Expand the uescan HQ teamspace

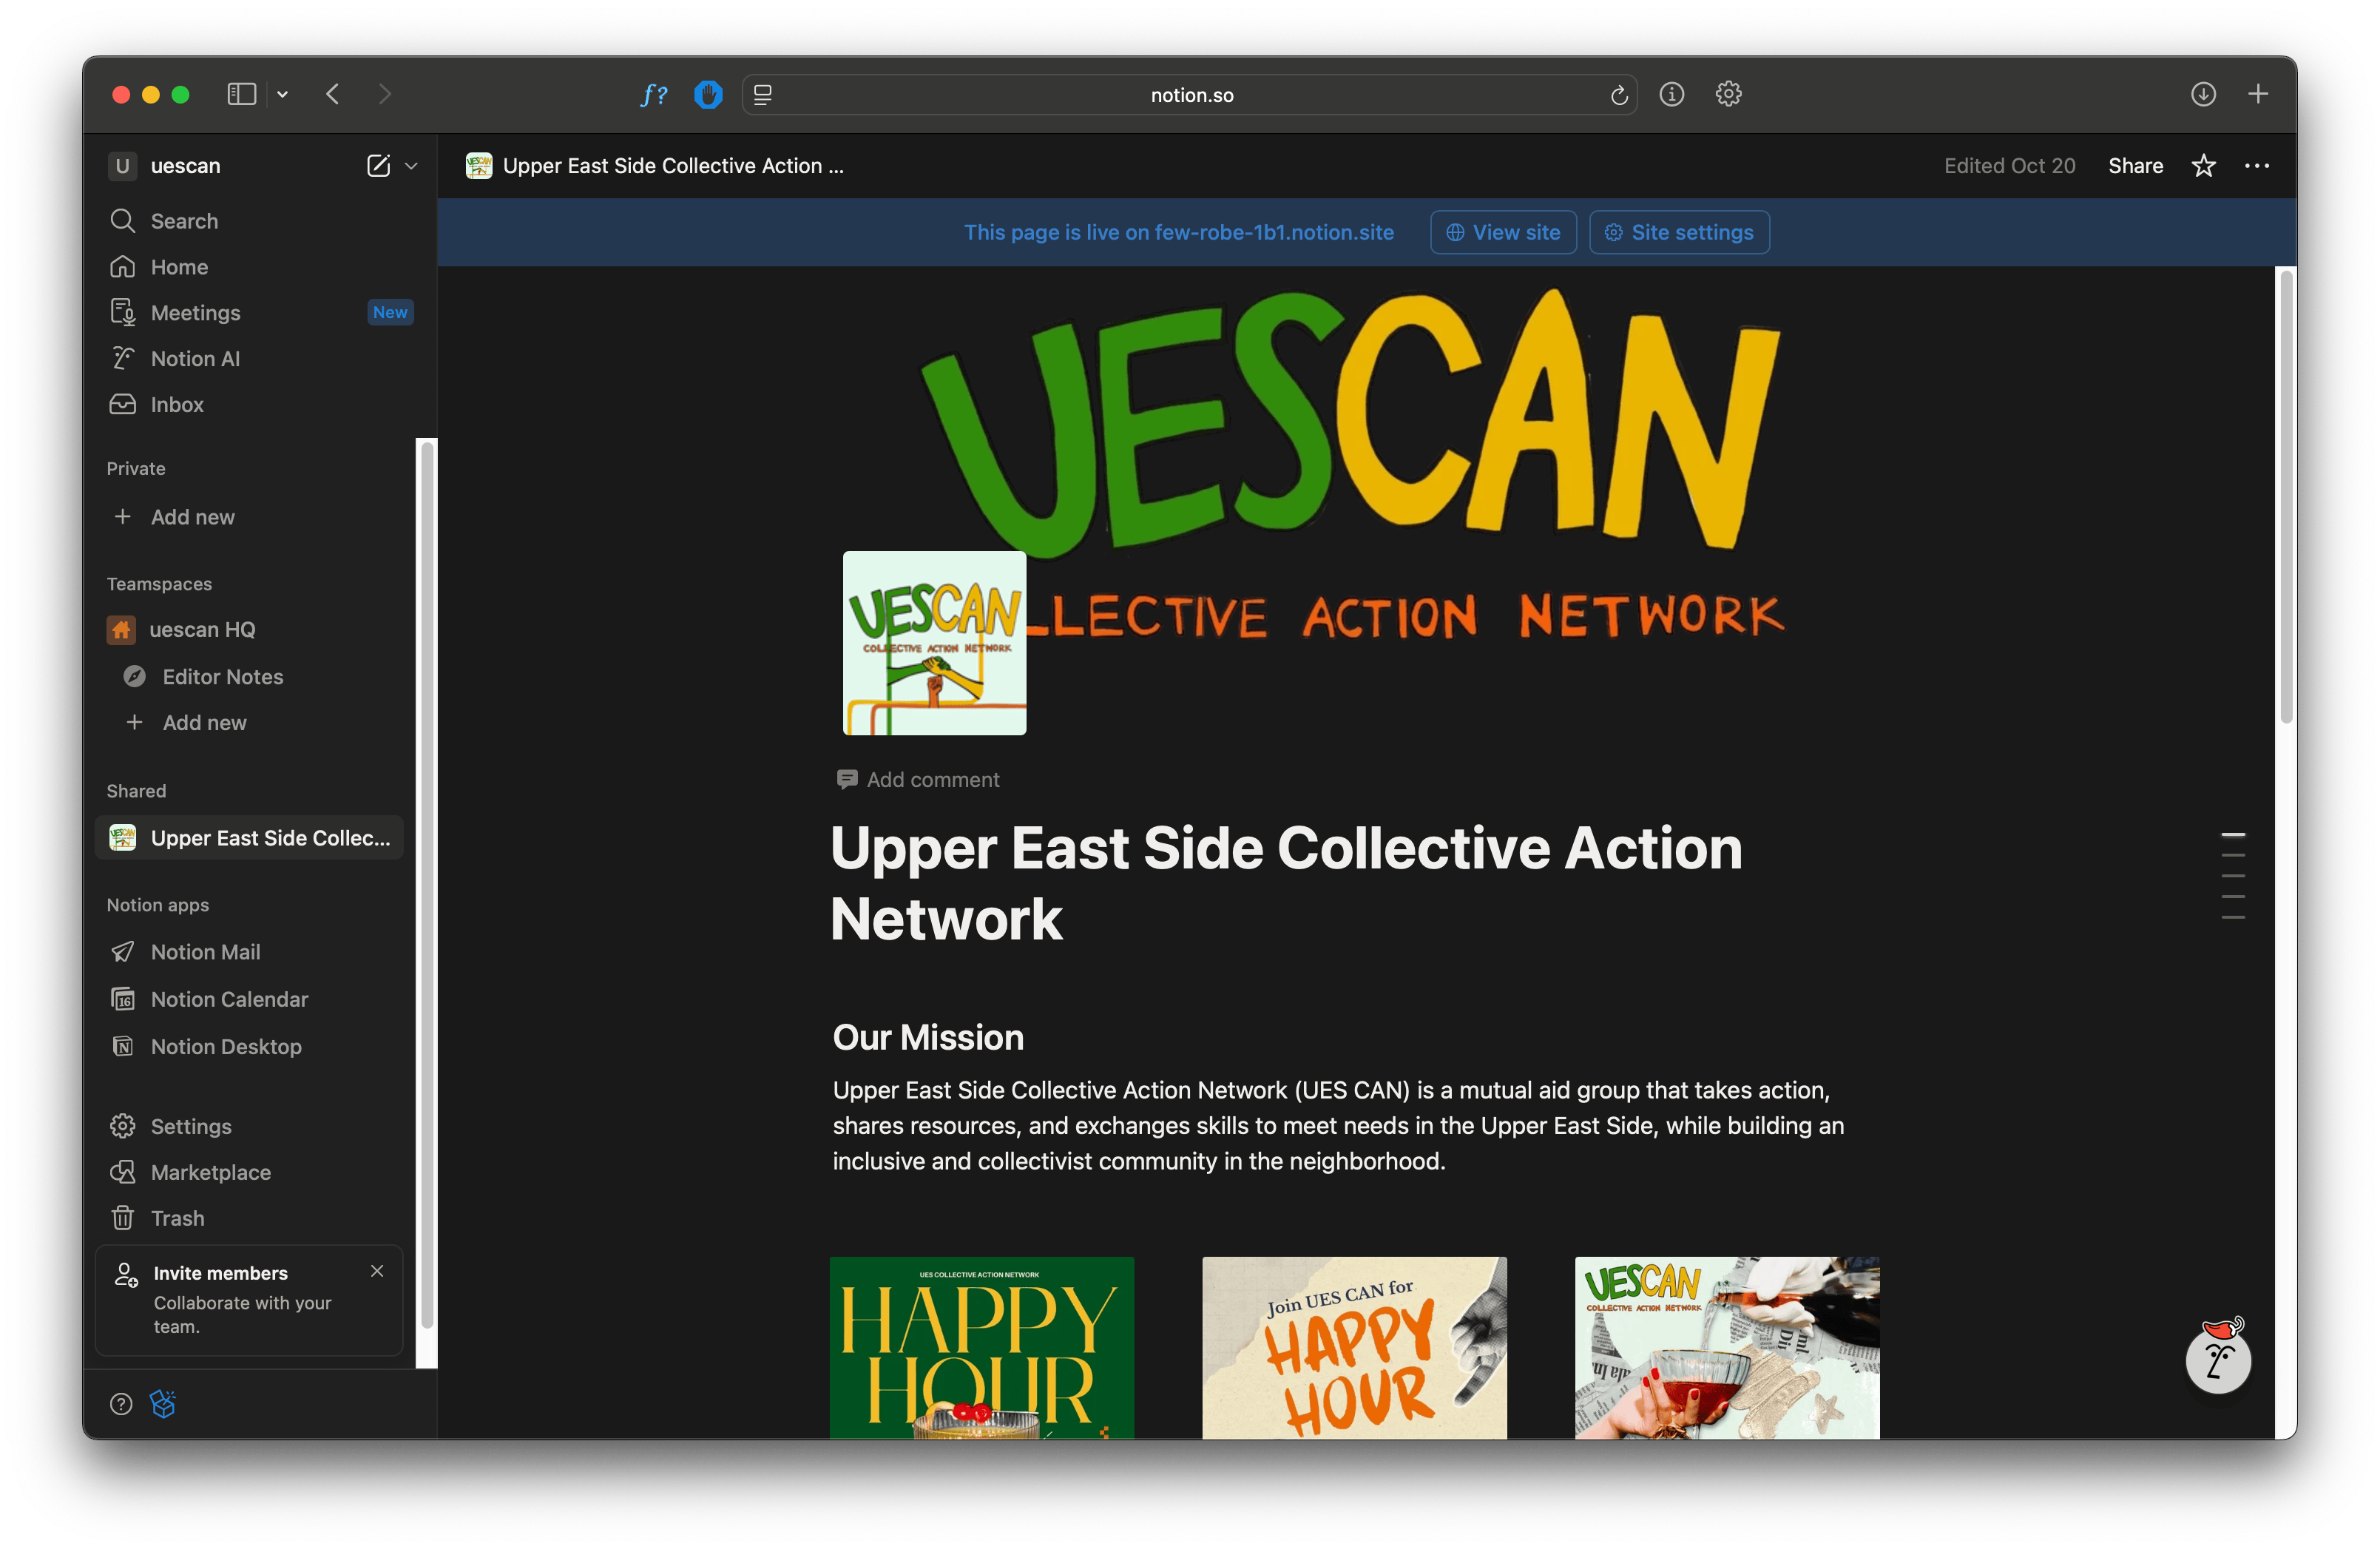(x=201, y=630)
